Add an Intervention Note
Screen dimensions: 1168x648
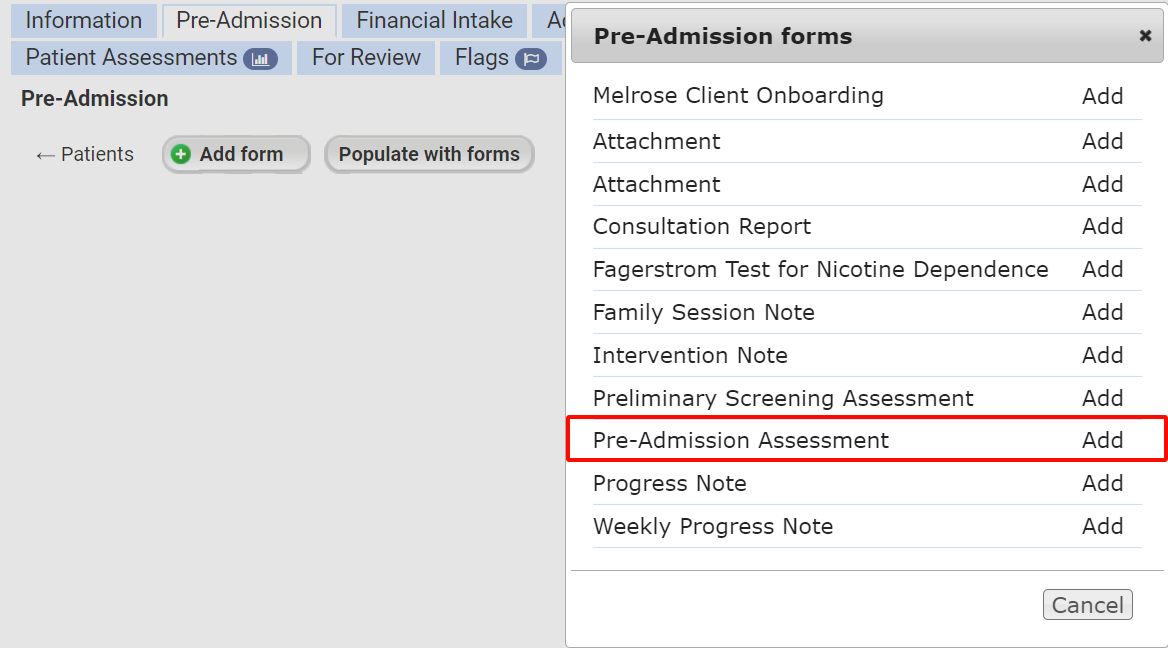(x=1103, y=355)
